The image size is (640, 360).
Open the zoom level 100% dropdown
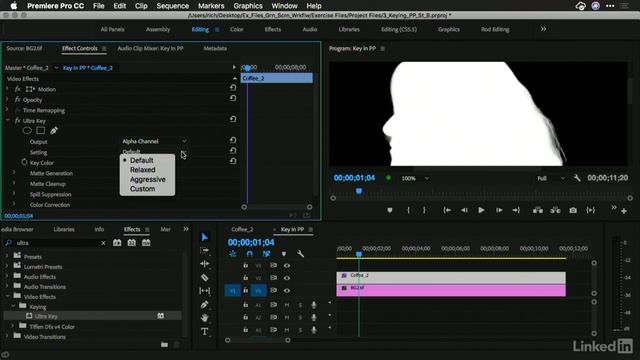(x=415, y=178)
